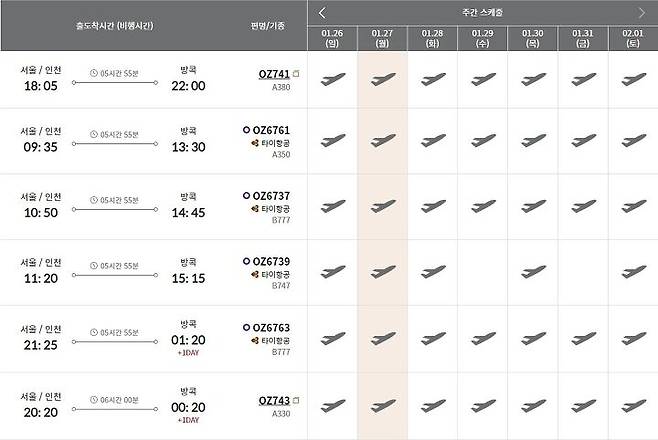Select the 02.01 Saturday date column header

633,38
